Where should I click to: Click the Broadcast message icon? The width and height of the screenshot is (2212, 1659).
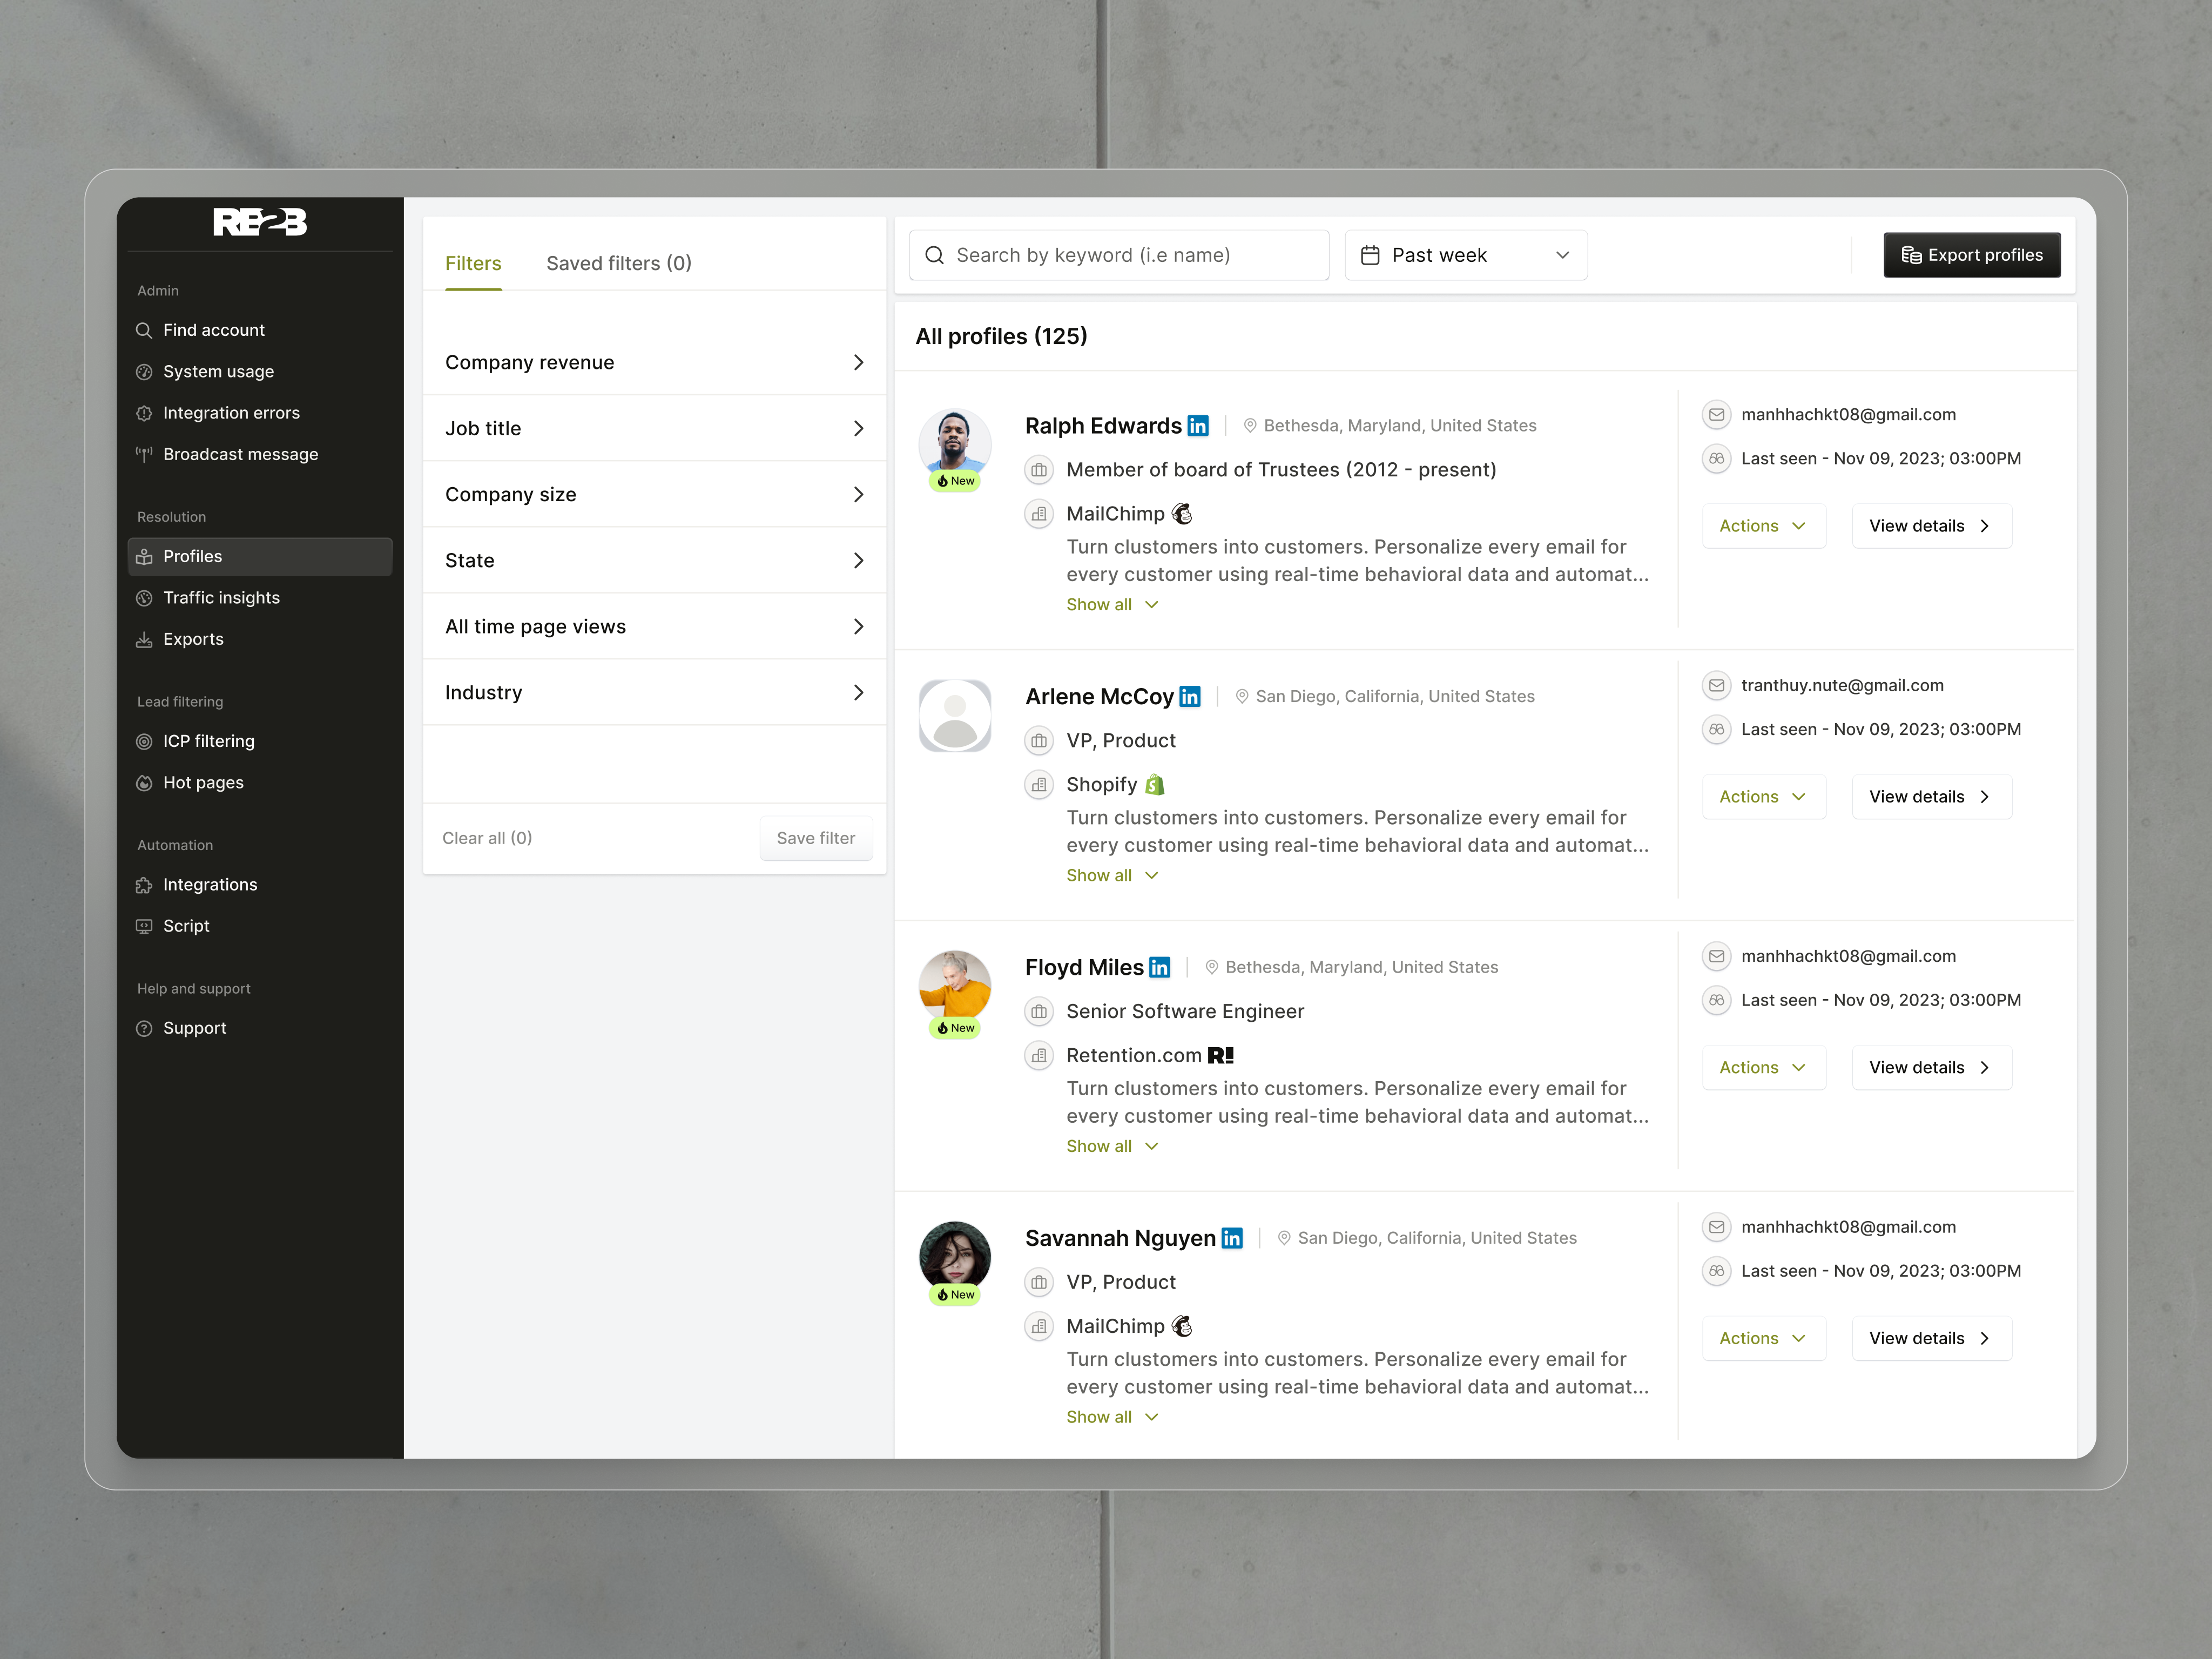point(145,454)
